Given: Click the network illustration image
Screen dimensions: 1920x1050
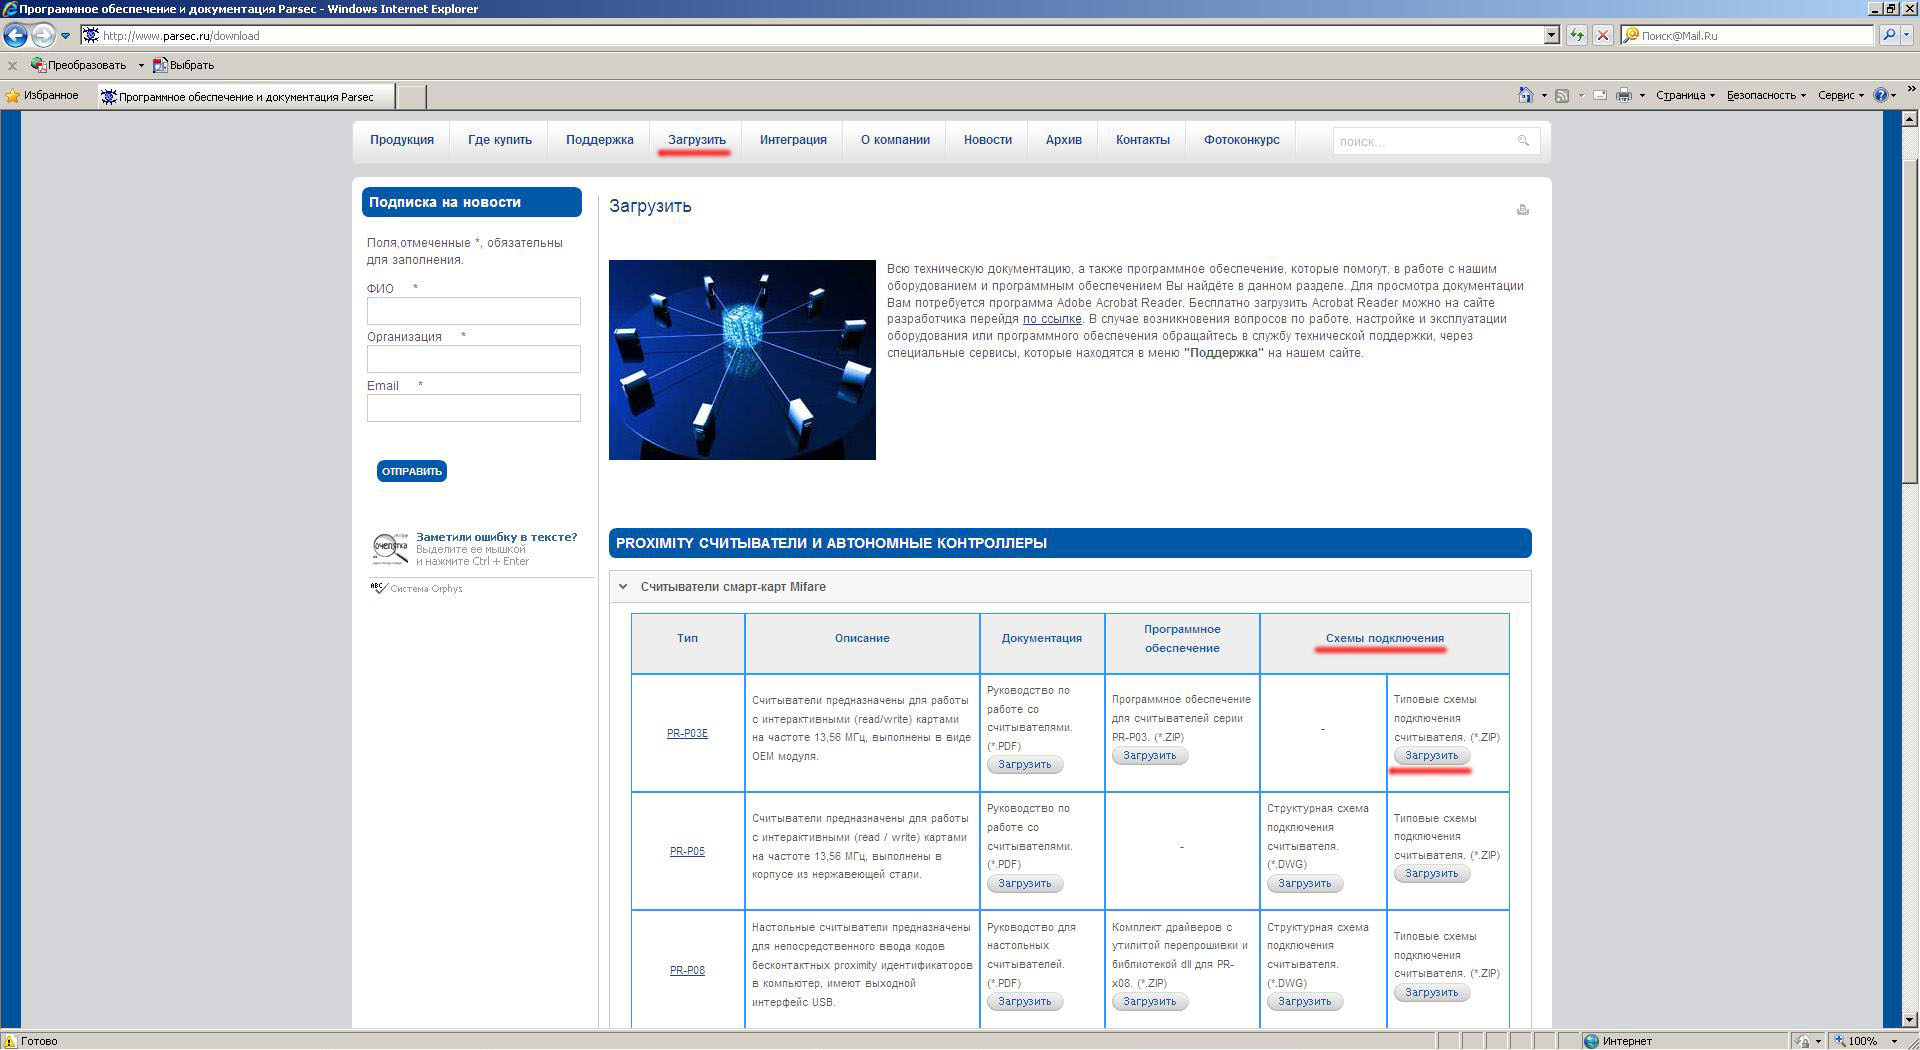Looking at the screenshot, I should click(742, 360).
